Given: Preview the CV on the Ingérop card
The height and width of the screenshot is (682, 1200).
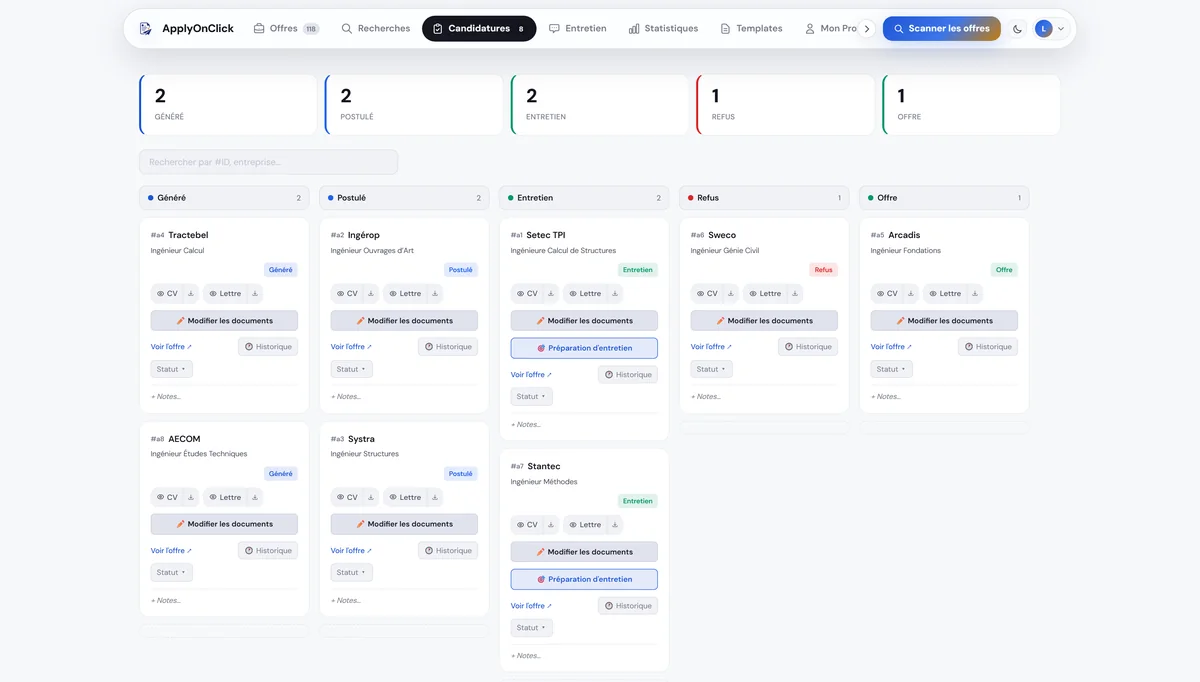Looking at the screenshot, I should click(x=347, y=294).
